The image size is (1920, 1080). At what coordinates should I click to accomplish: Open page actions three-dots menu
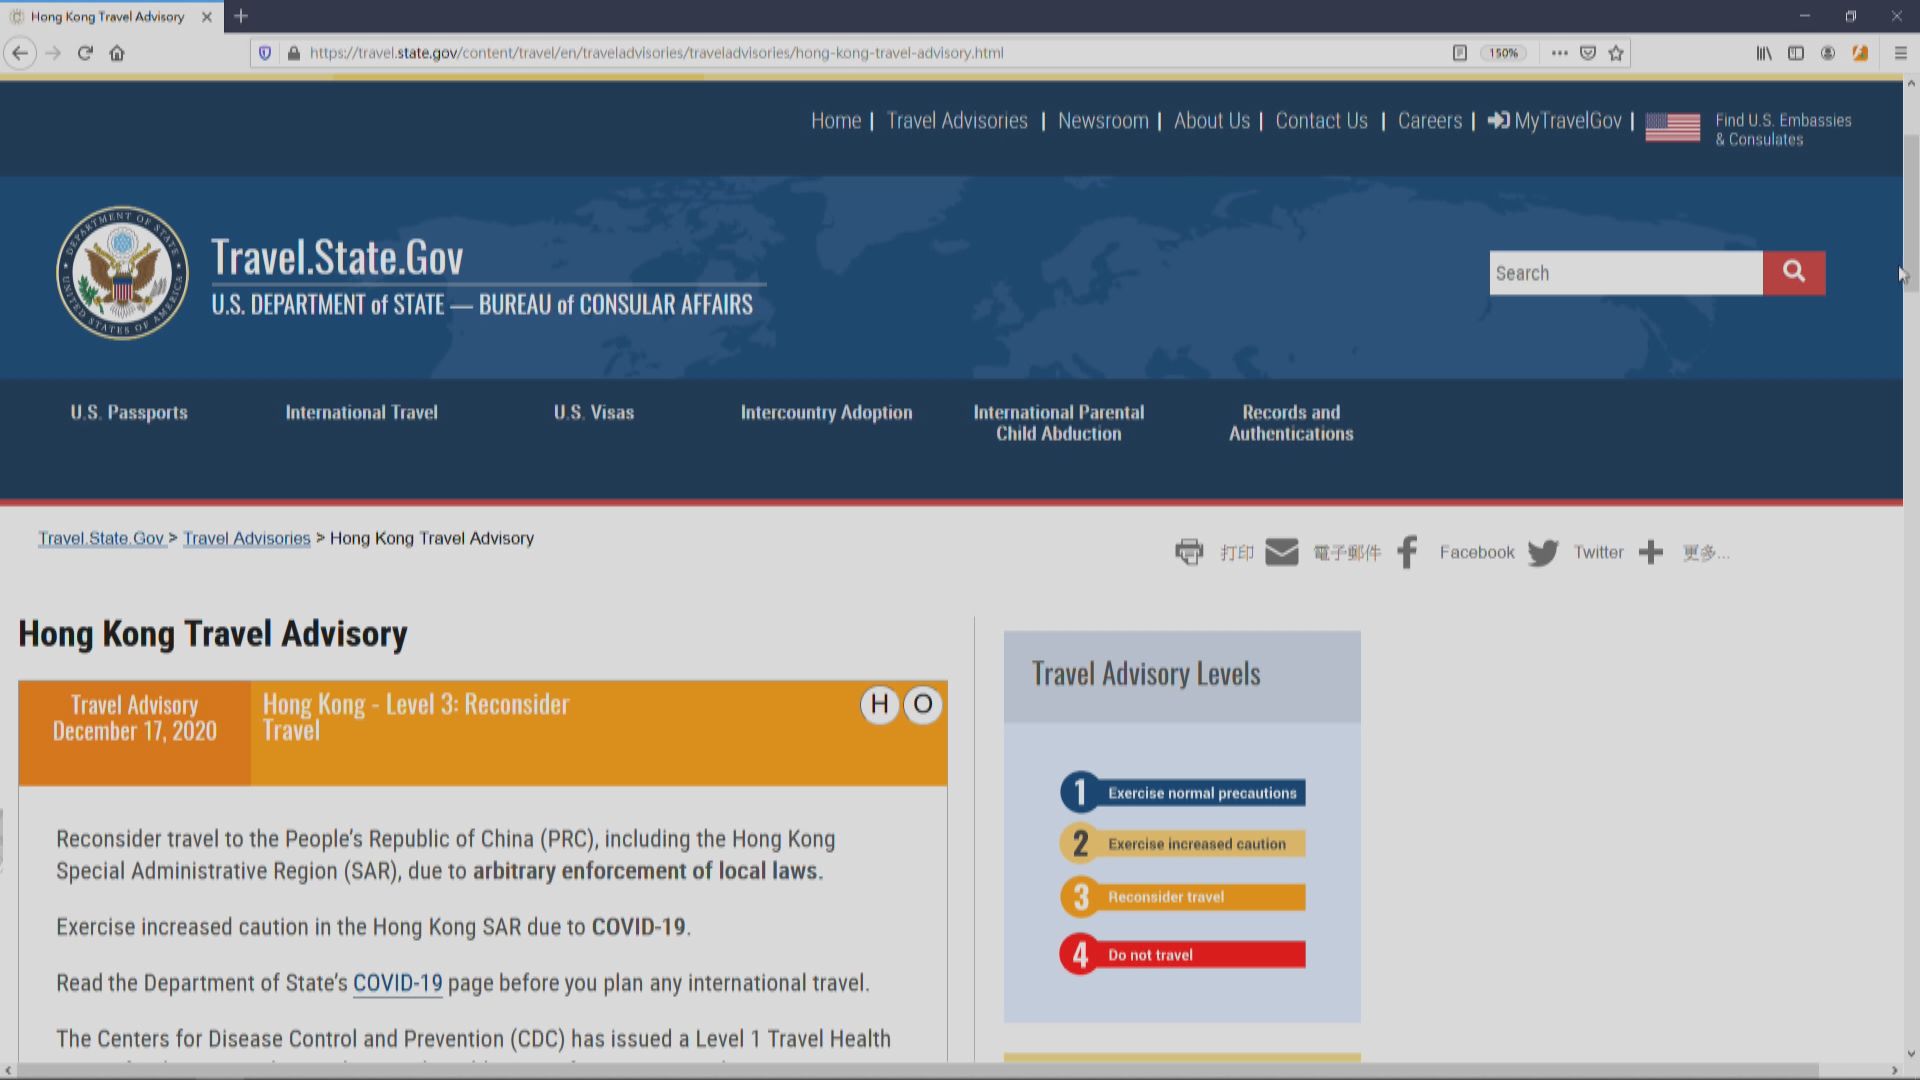click(1559, 53)
